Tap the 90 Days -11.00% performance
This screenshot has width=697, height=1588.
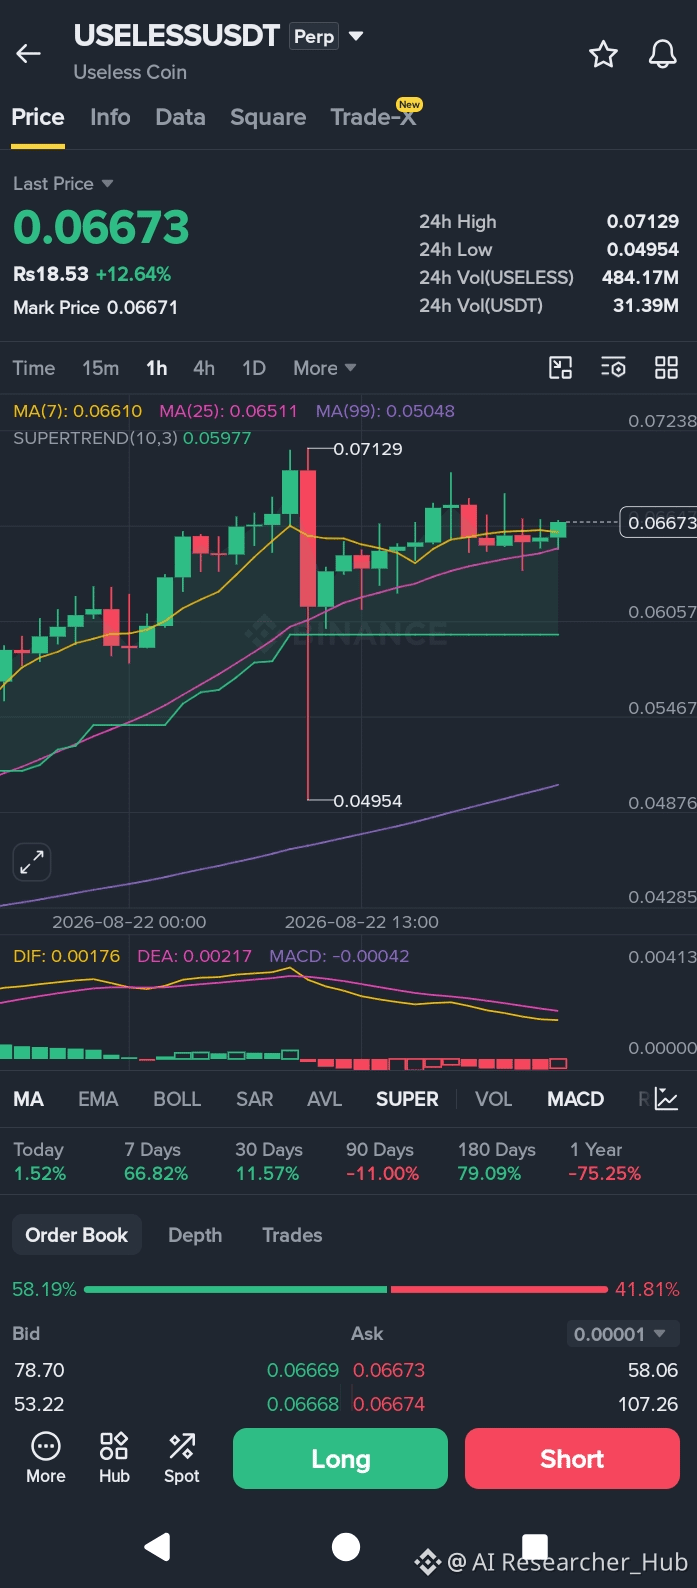(382, 1162)
